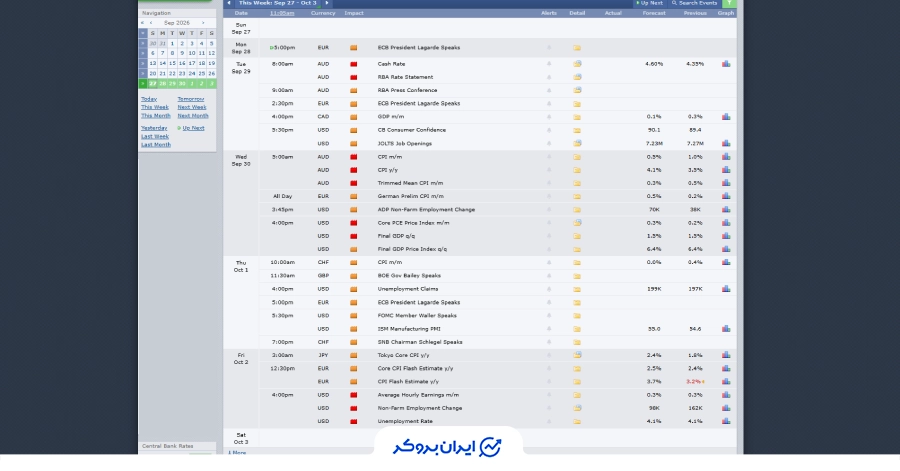The width and height of the screenshot is (900, 471).
Task: Open detail folder for Core PCE Price Index
Action: [x=577, y=223]
